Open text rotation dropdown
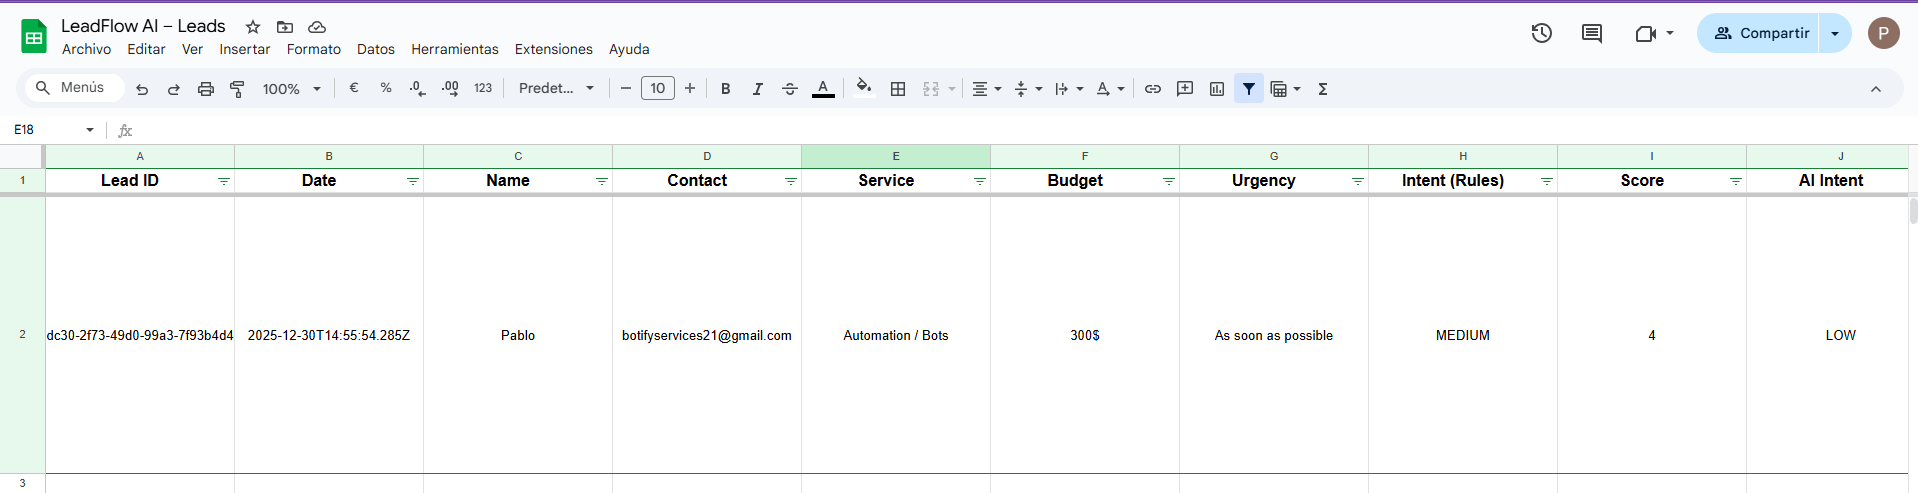This screenshot has height=493, width=1918. 1110,89
